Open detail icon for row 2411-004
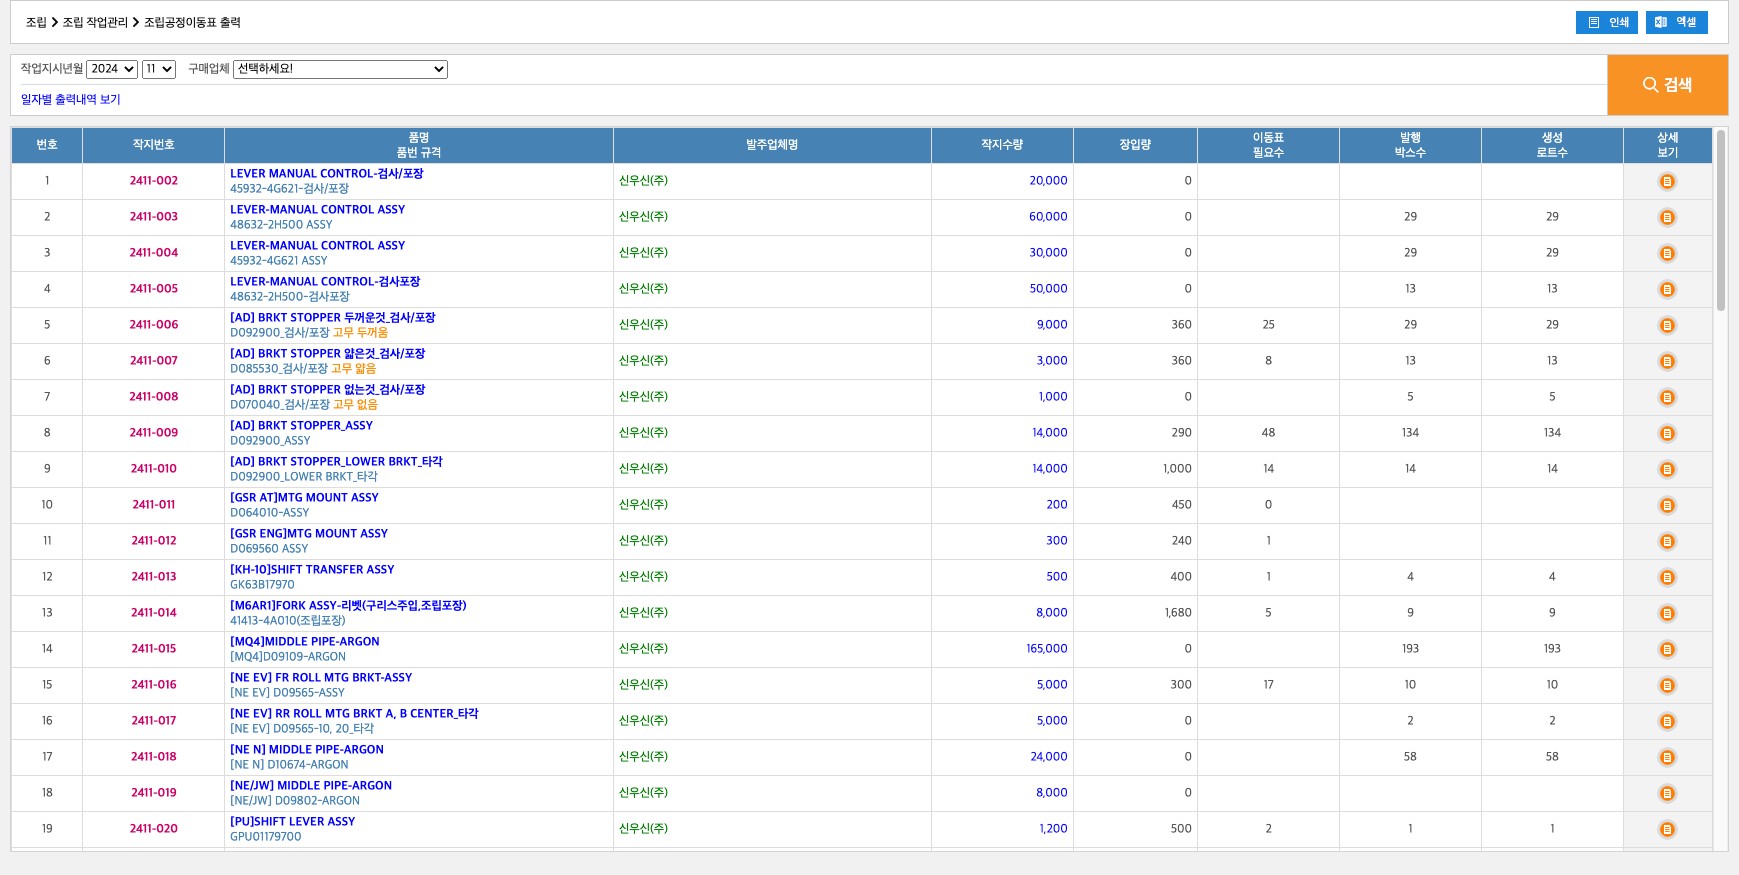Viewport: 1739px width, 875px height. click(x=1666, y=253)
